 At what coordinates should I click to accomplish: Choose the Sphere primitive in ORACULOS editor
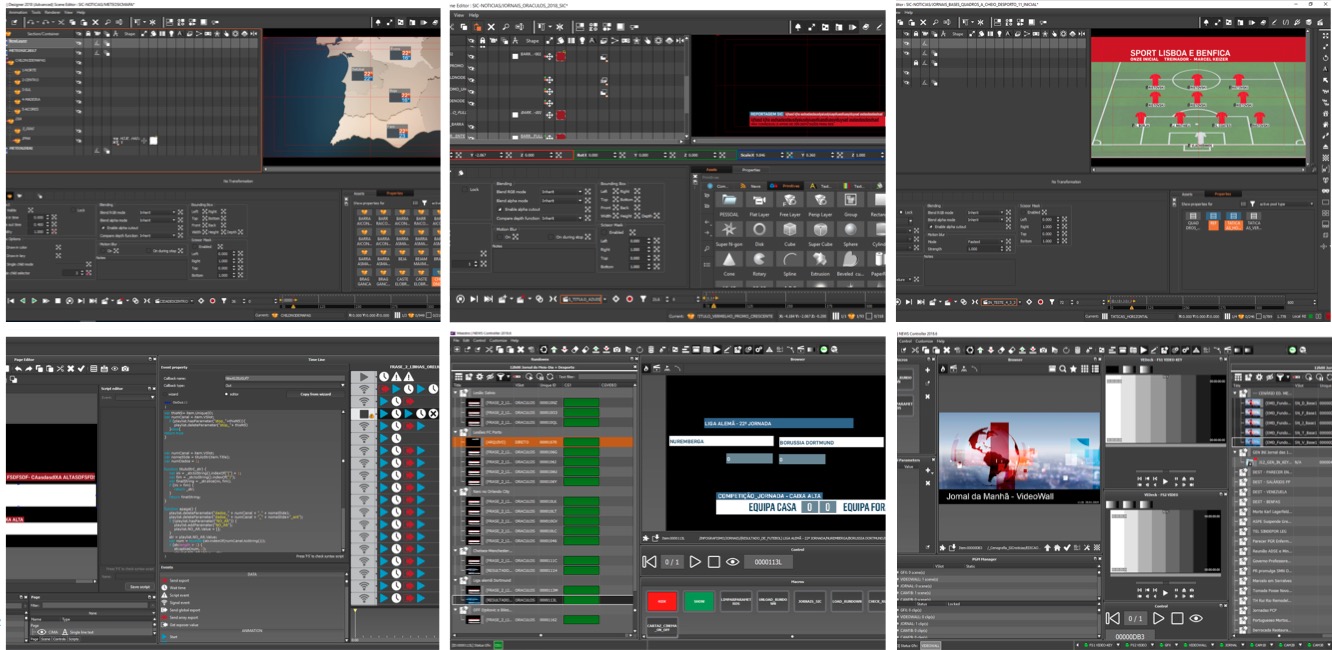851,229
